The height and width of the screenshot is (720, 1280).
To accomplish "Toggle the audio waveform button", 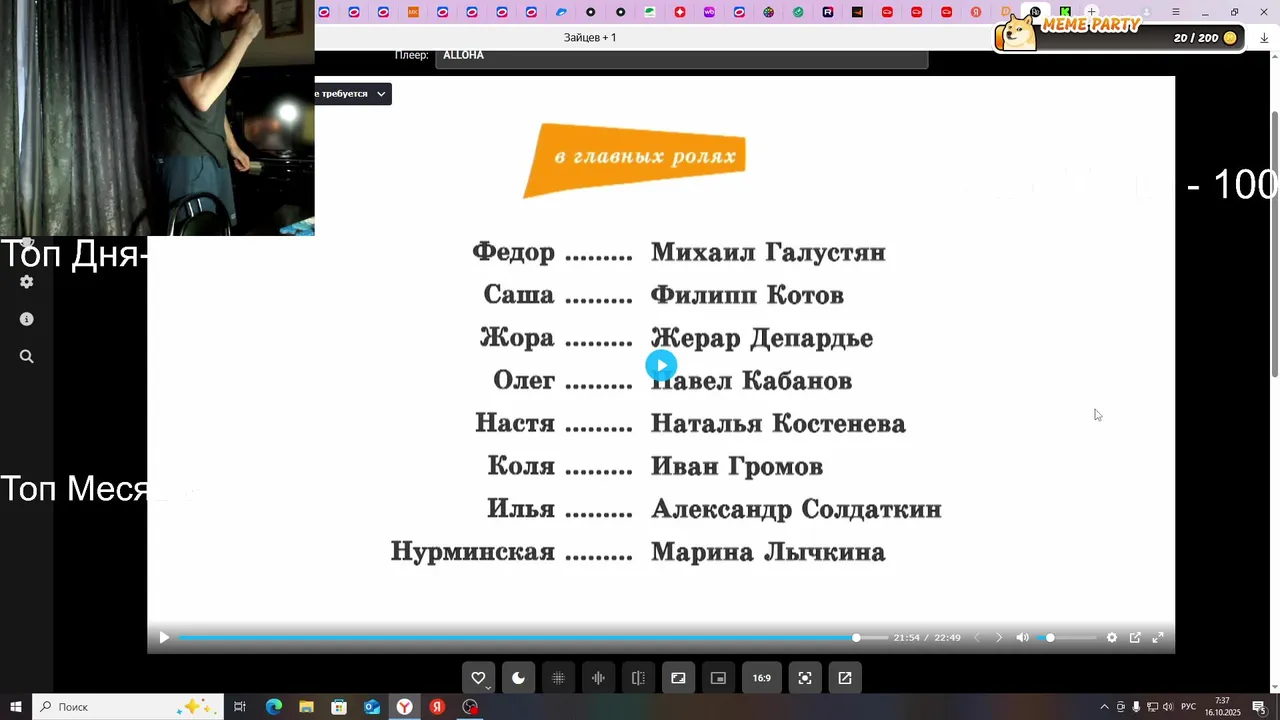I will pyautogui.click(x=598, y=678).
